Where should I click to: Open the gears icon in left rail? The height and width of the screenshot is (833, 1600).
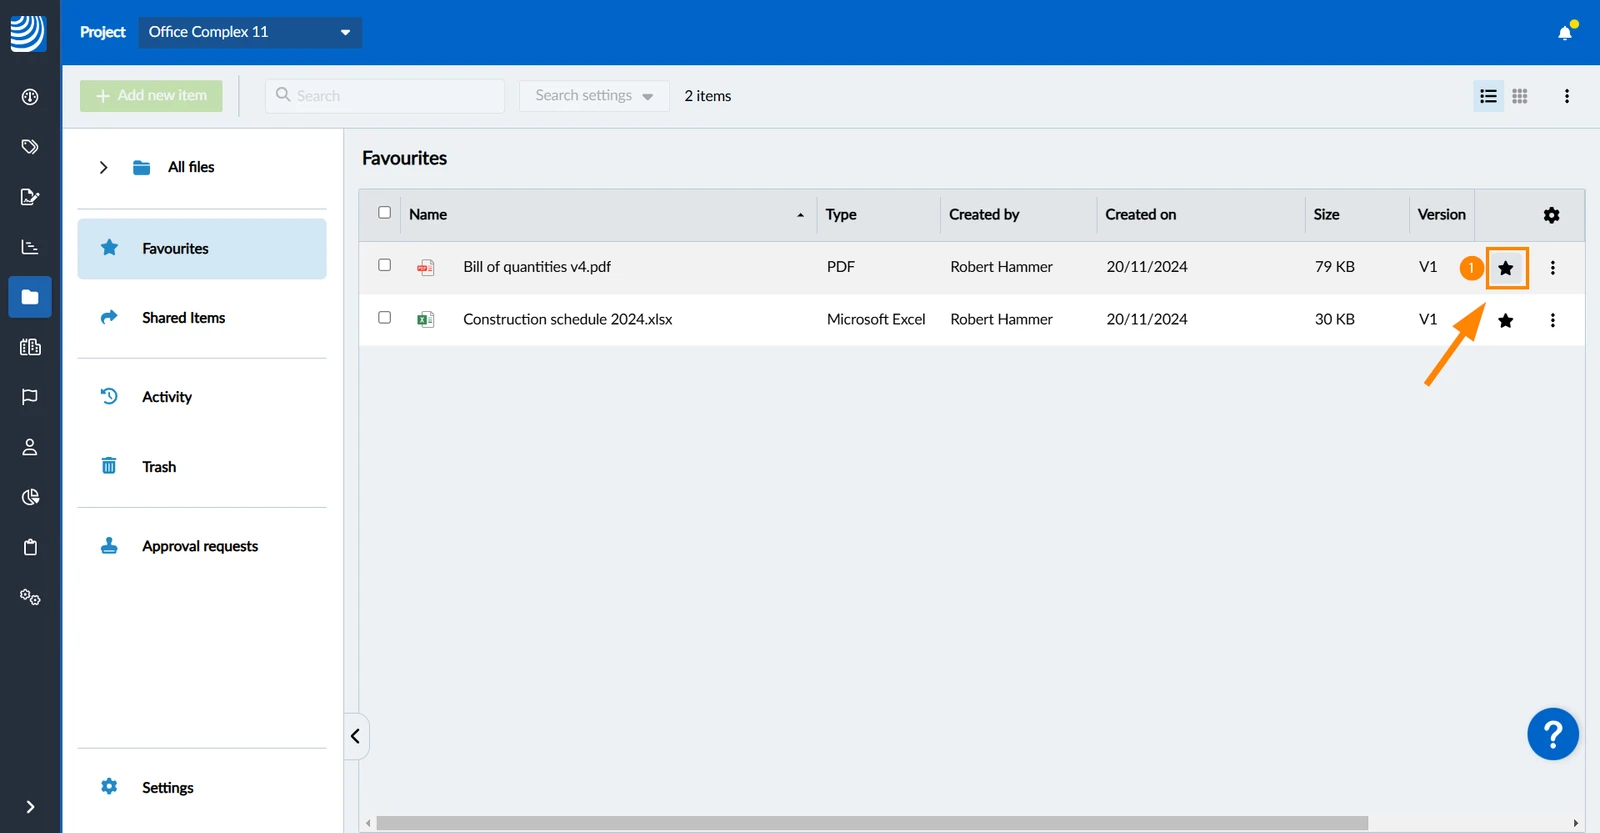[30, 597]
